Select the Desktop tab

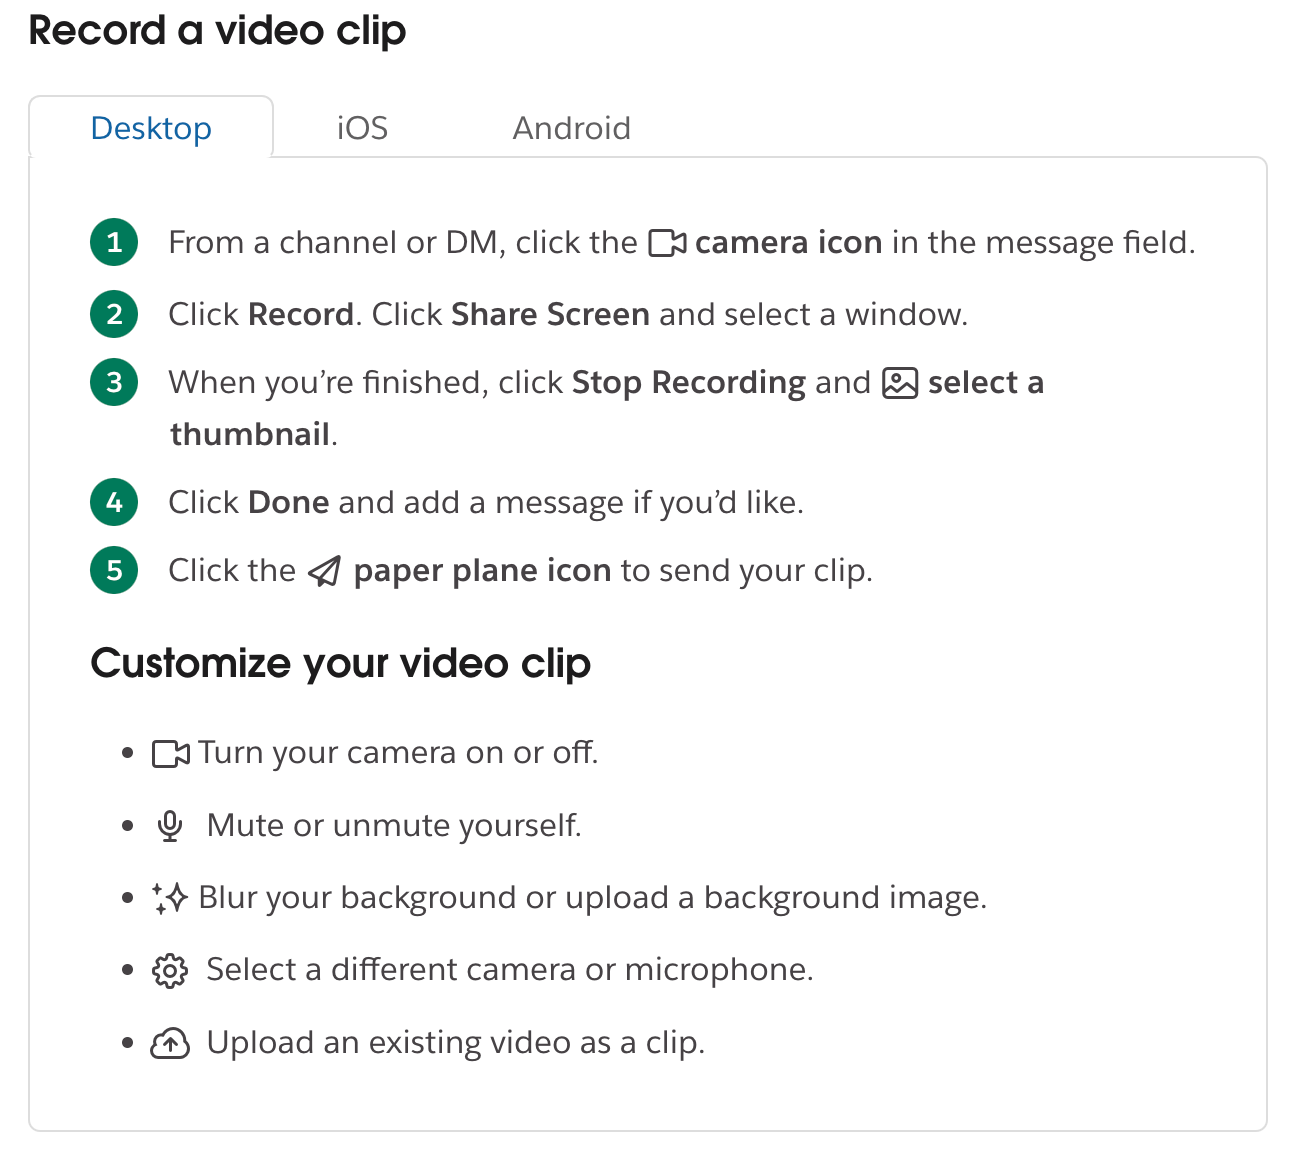click(151, 128)
